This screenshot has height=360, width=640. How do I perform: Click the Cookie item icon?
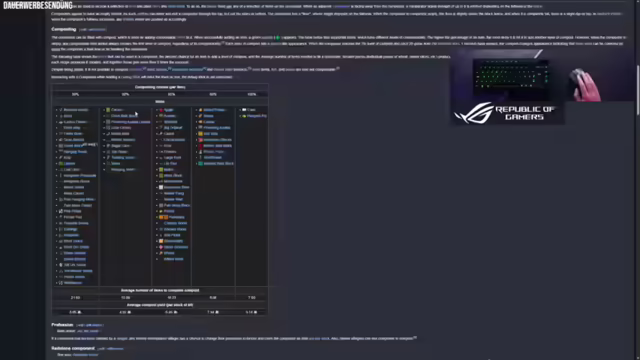[x=200, y=122]
